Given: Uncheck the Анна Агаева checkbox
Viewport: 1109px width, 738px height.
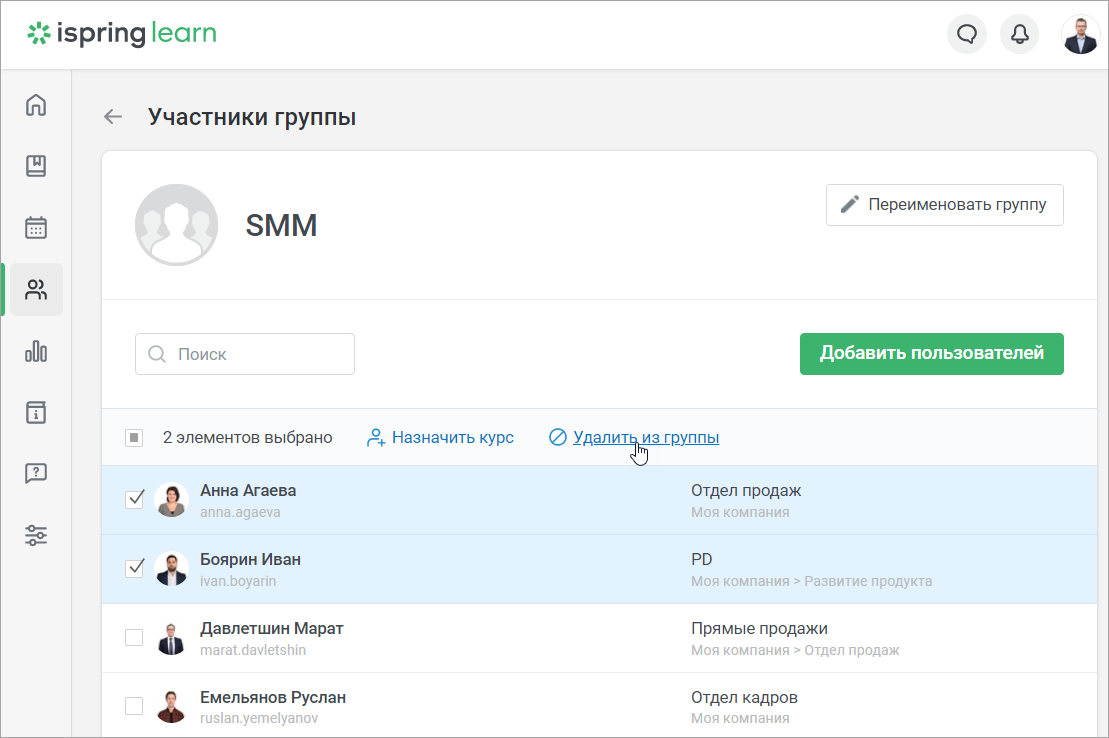Looking at the screenshot, I should click(x=134, y=499).
